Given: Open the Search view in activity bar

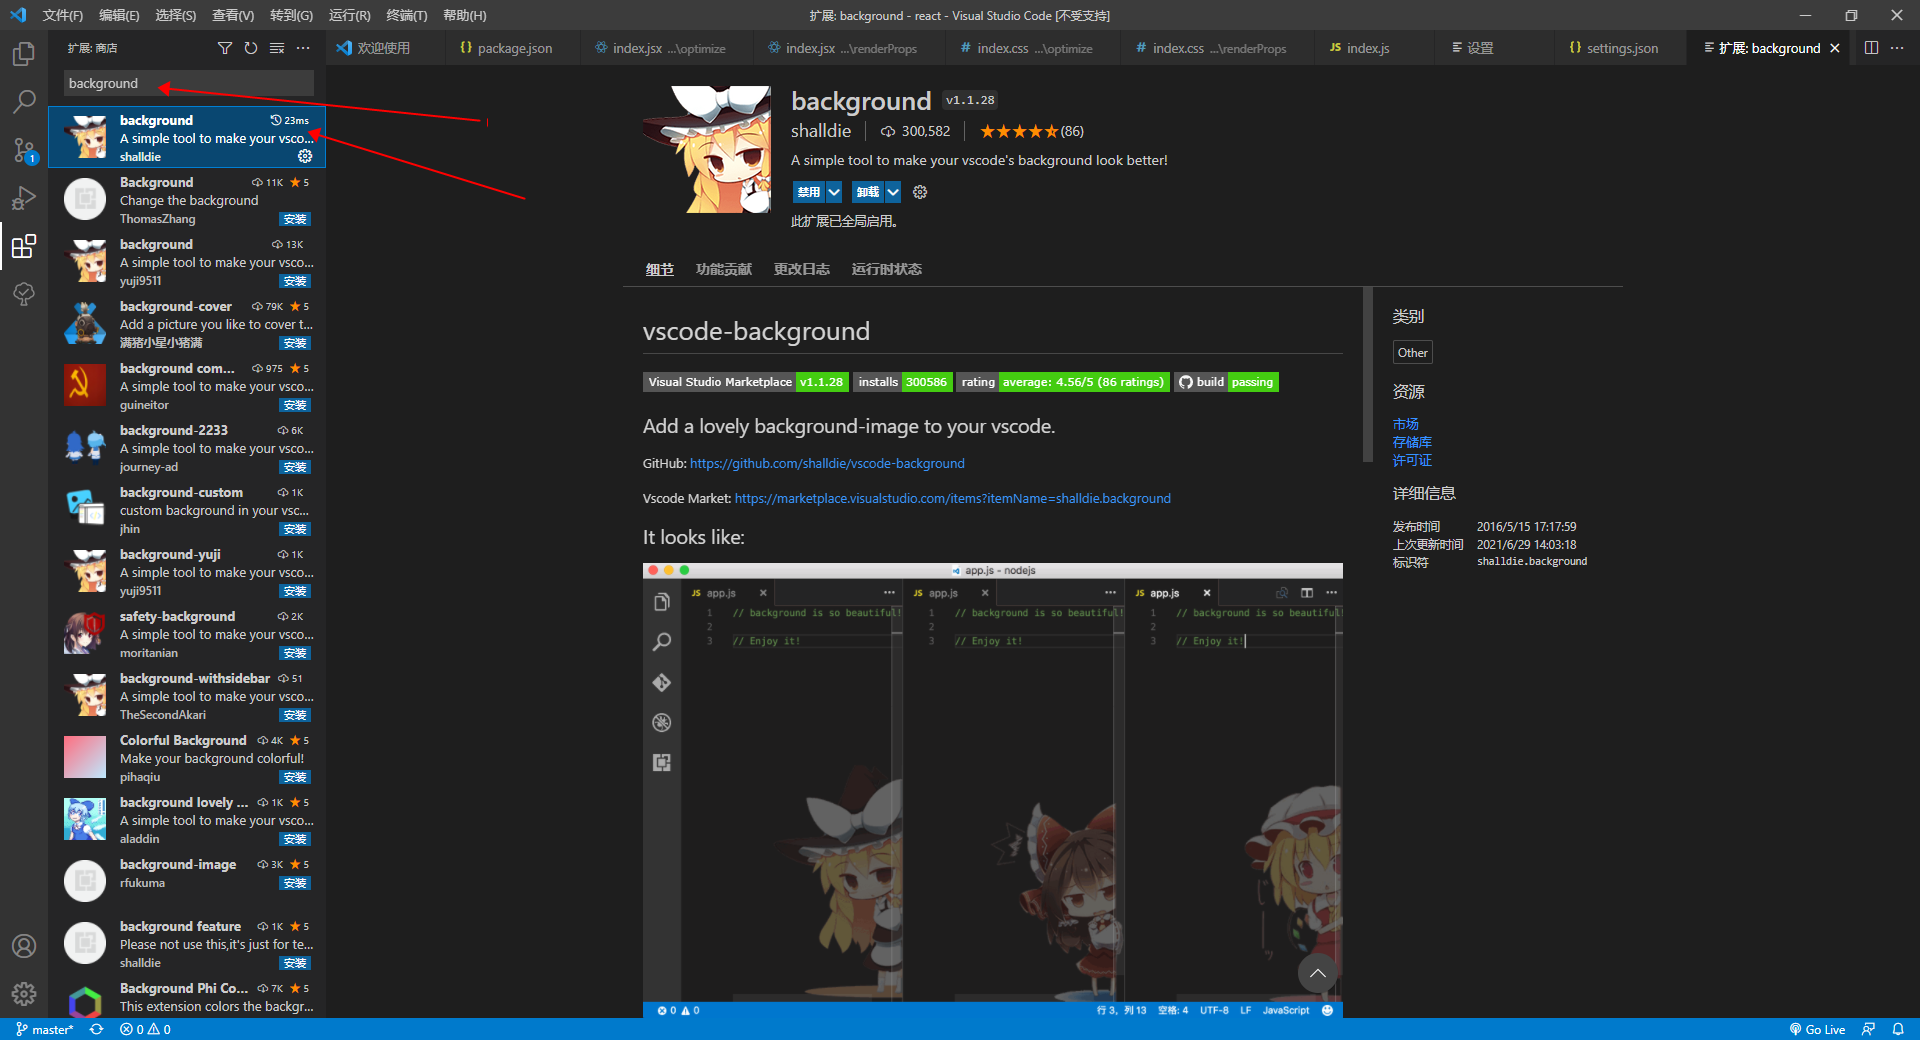Looking at the screenshot, I should pyautogui.click(x=24, y=101).
